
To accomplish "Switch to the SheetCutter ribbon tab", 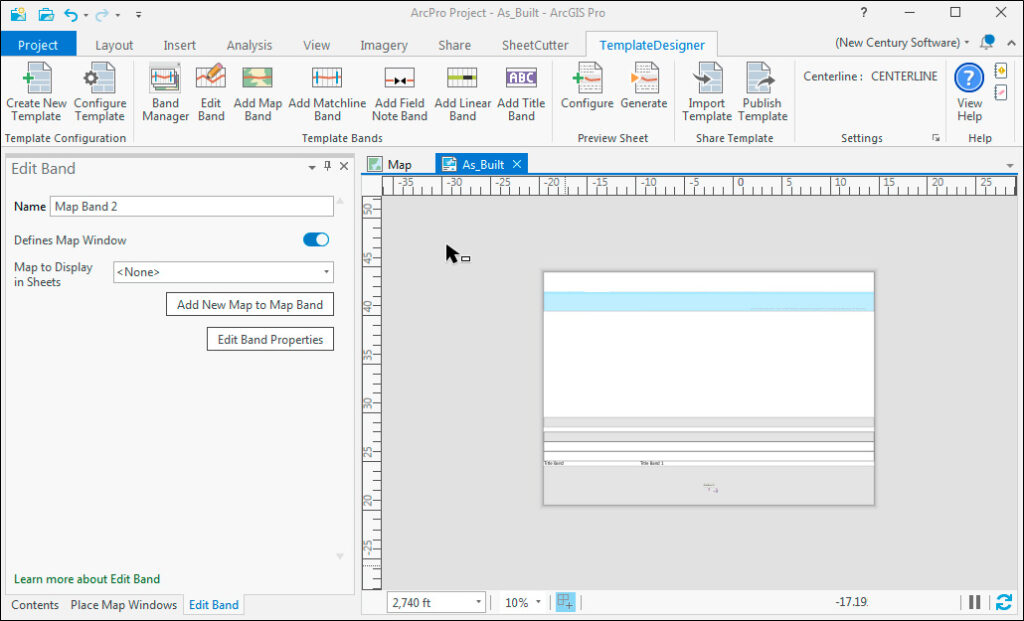I will [x=535, y=45].
